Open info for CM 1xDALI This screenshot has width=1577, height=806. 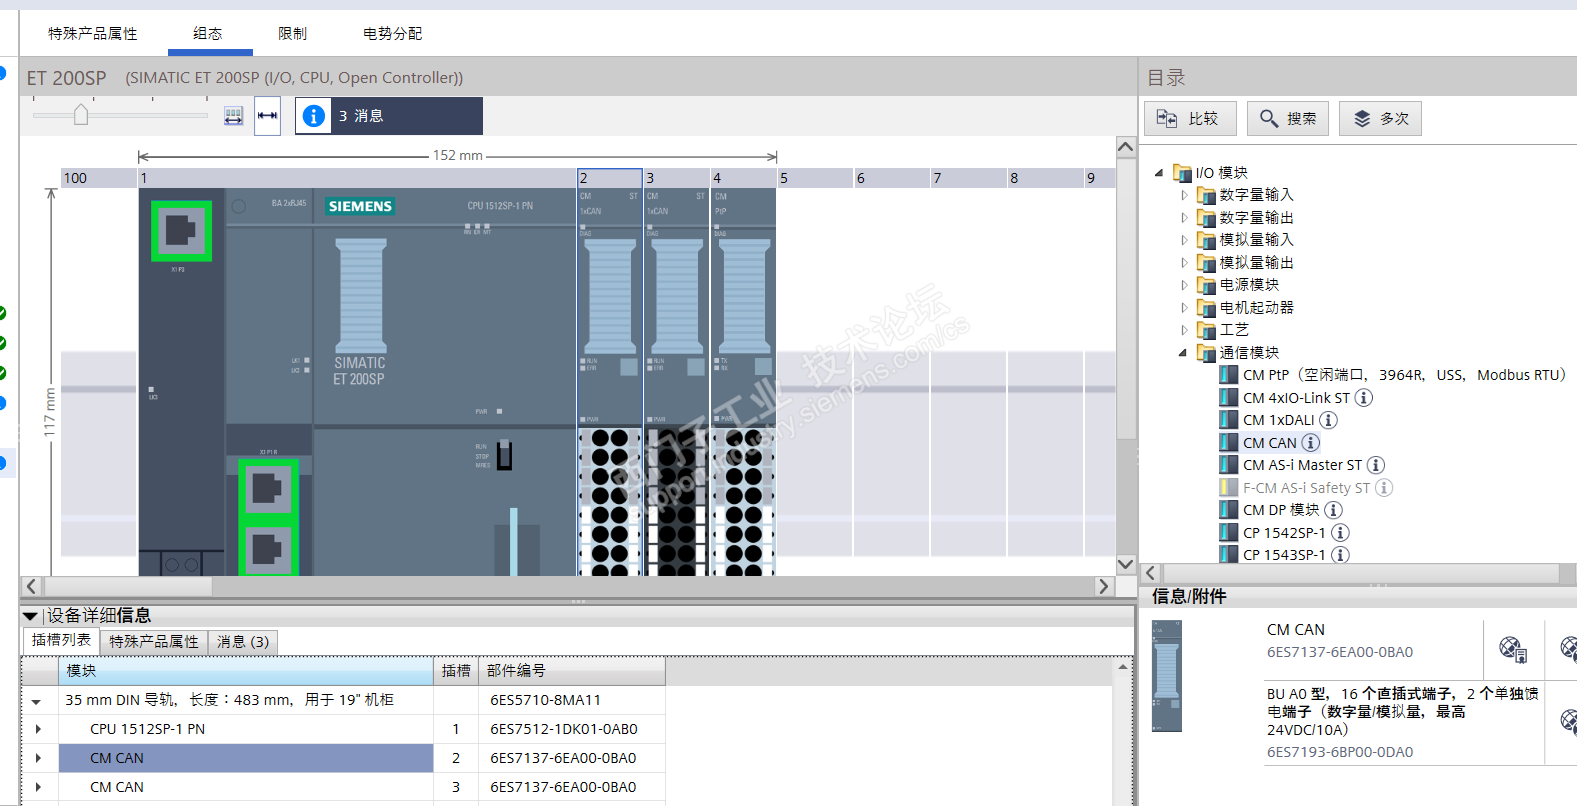(x=1328, y=420)
